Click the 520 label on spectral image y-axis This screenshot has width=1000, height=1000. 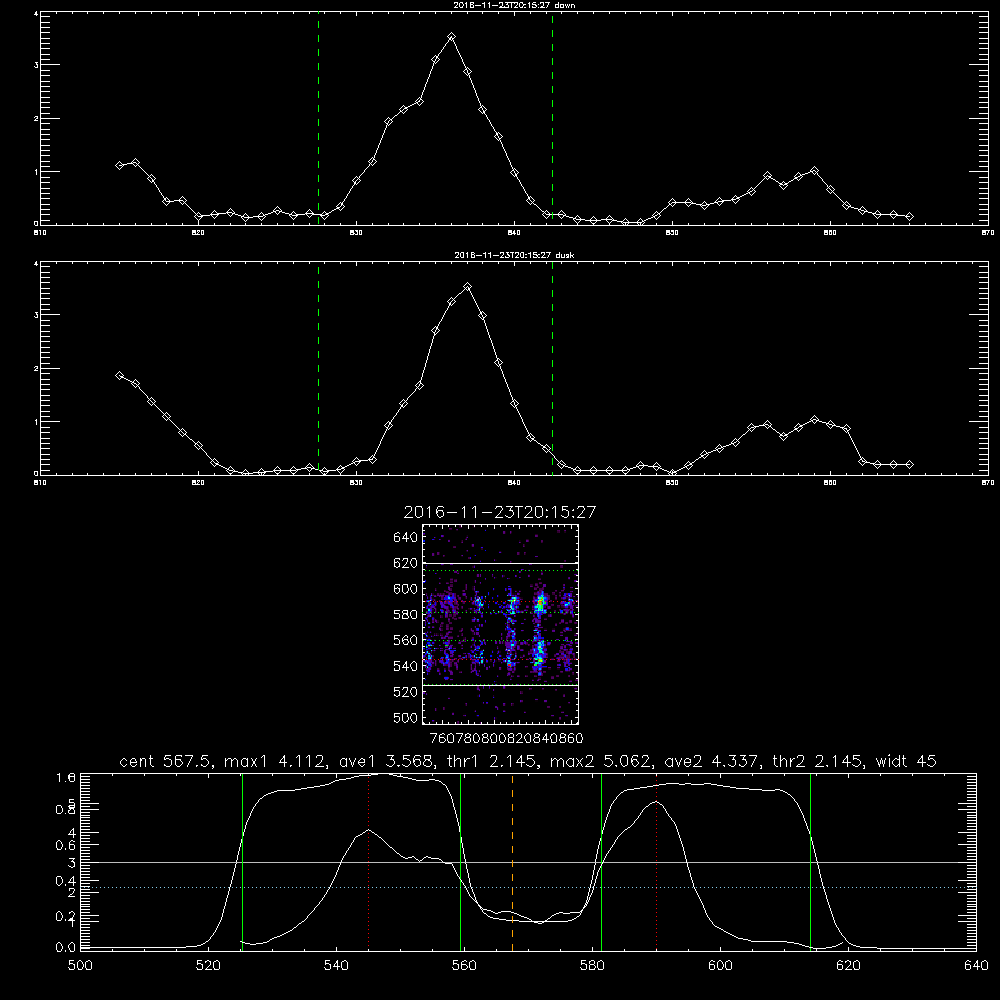[406, 692]
